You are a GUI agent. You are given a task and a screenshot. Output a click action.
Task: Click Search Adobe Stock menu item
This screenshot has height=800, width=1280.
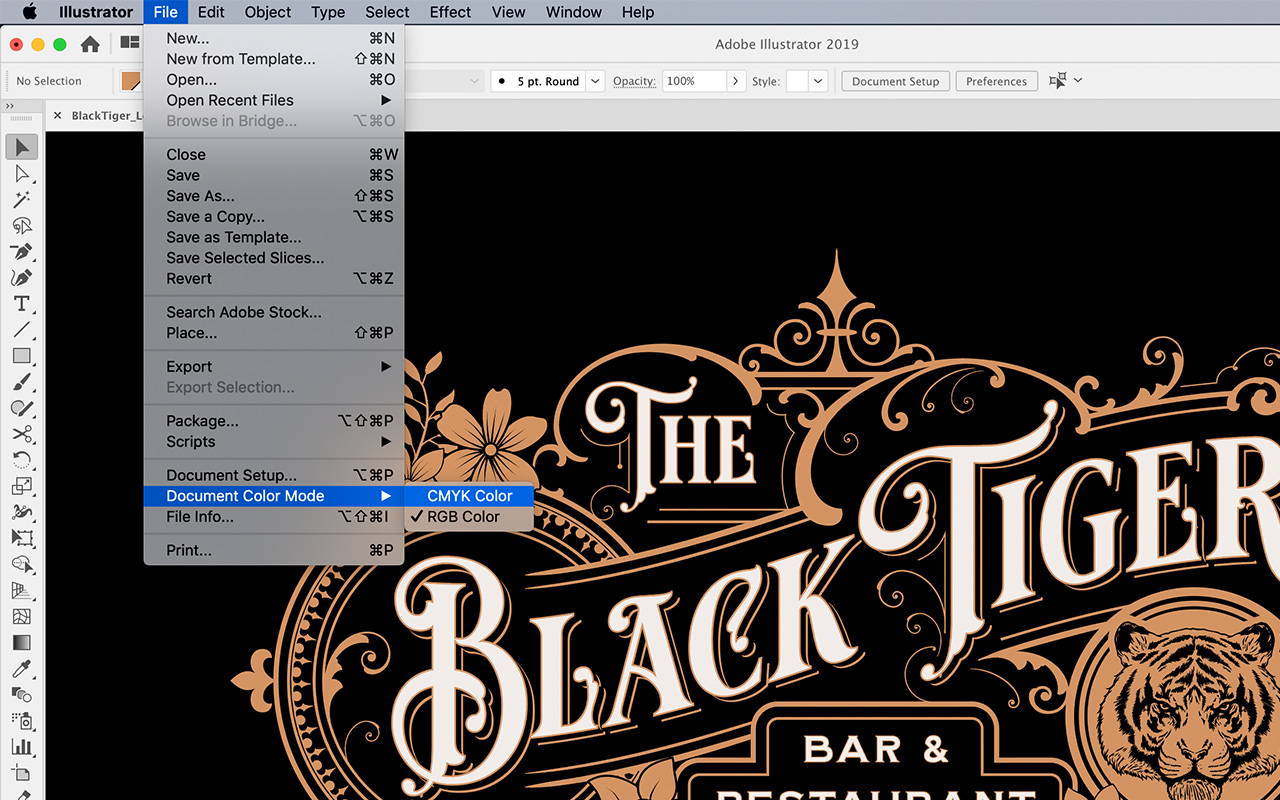click(x=274, y=312)
